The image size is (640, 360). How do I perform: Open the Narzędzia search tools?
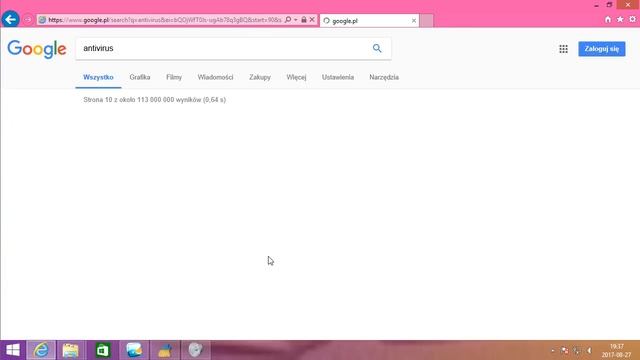pyautogui.click(x=384, y=77)
